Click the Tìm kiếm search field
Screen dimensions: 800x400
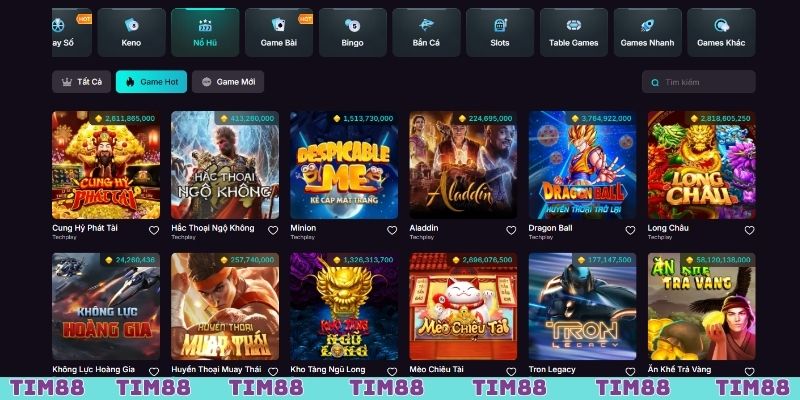pos(698,82)
